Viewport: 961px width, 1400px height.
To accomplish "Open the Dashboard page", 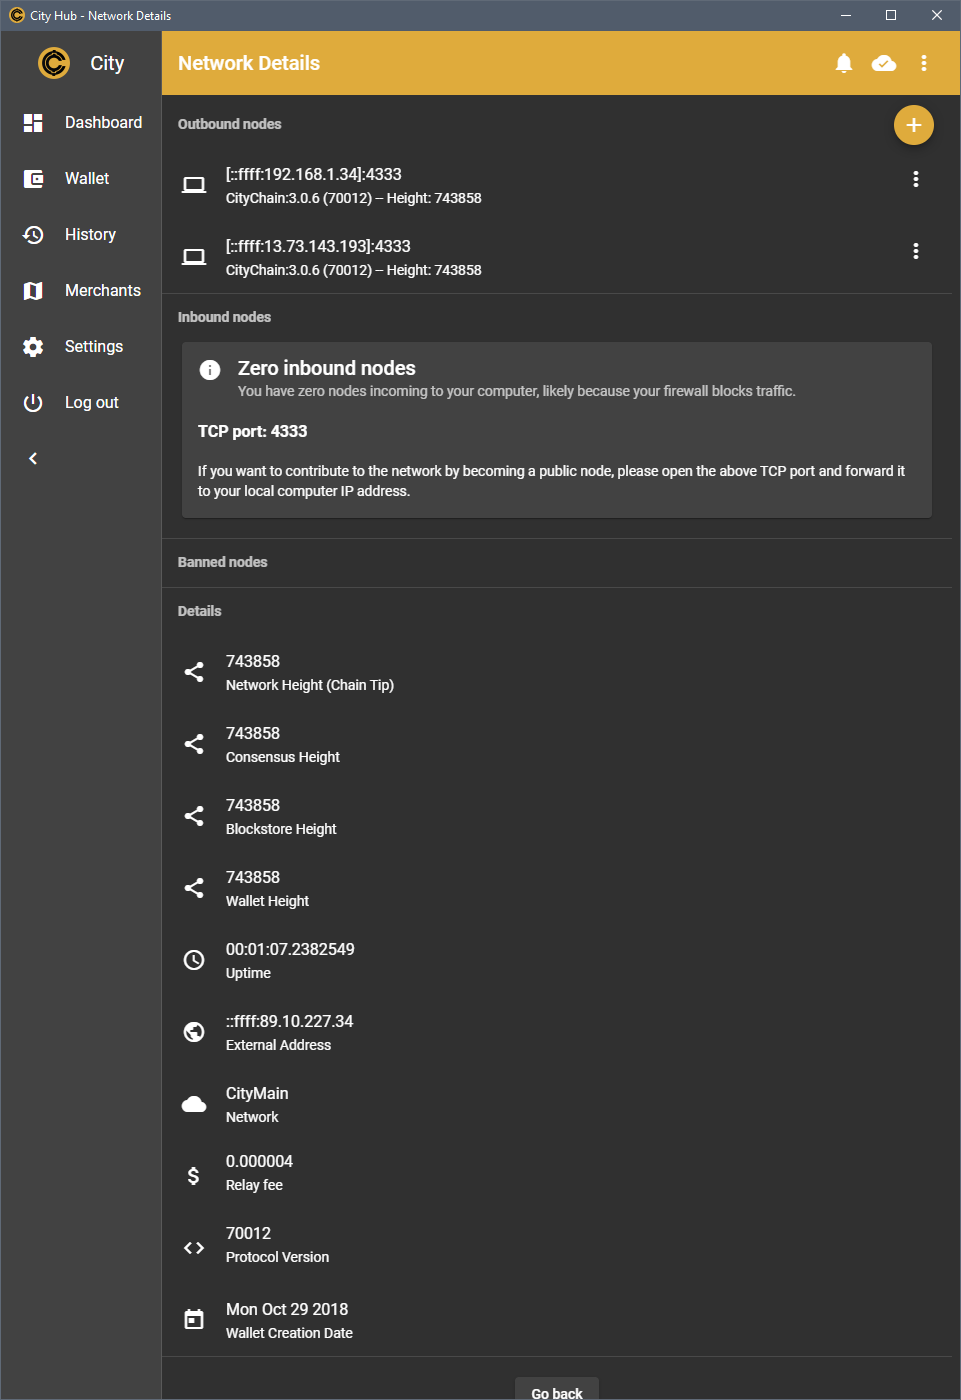I will click(x=81, y=122).
